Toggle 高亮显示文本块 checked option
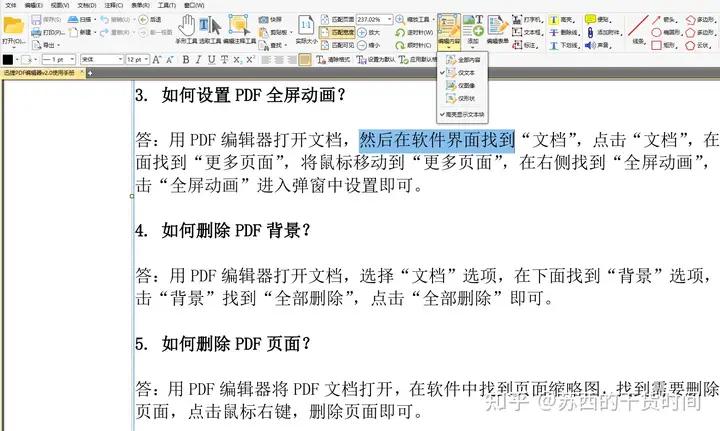This screenshot has height=431, width=720. coord(462,114)
